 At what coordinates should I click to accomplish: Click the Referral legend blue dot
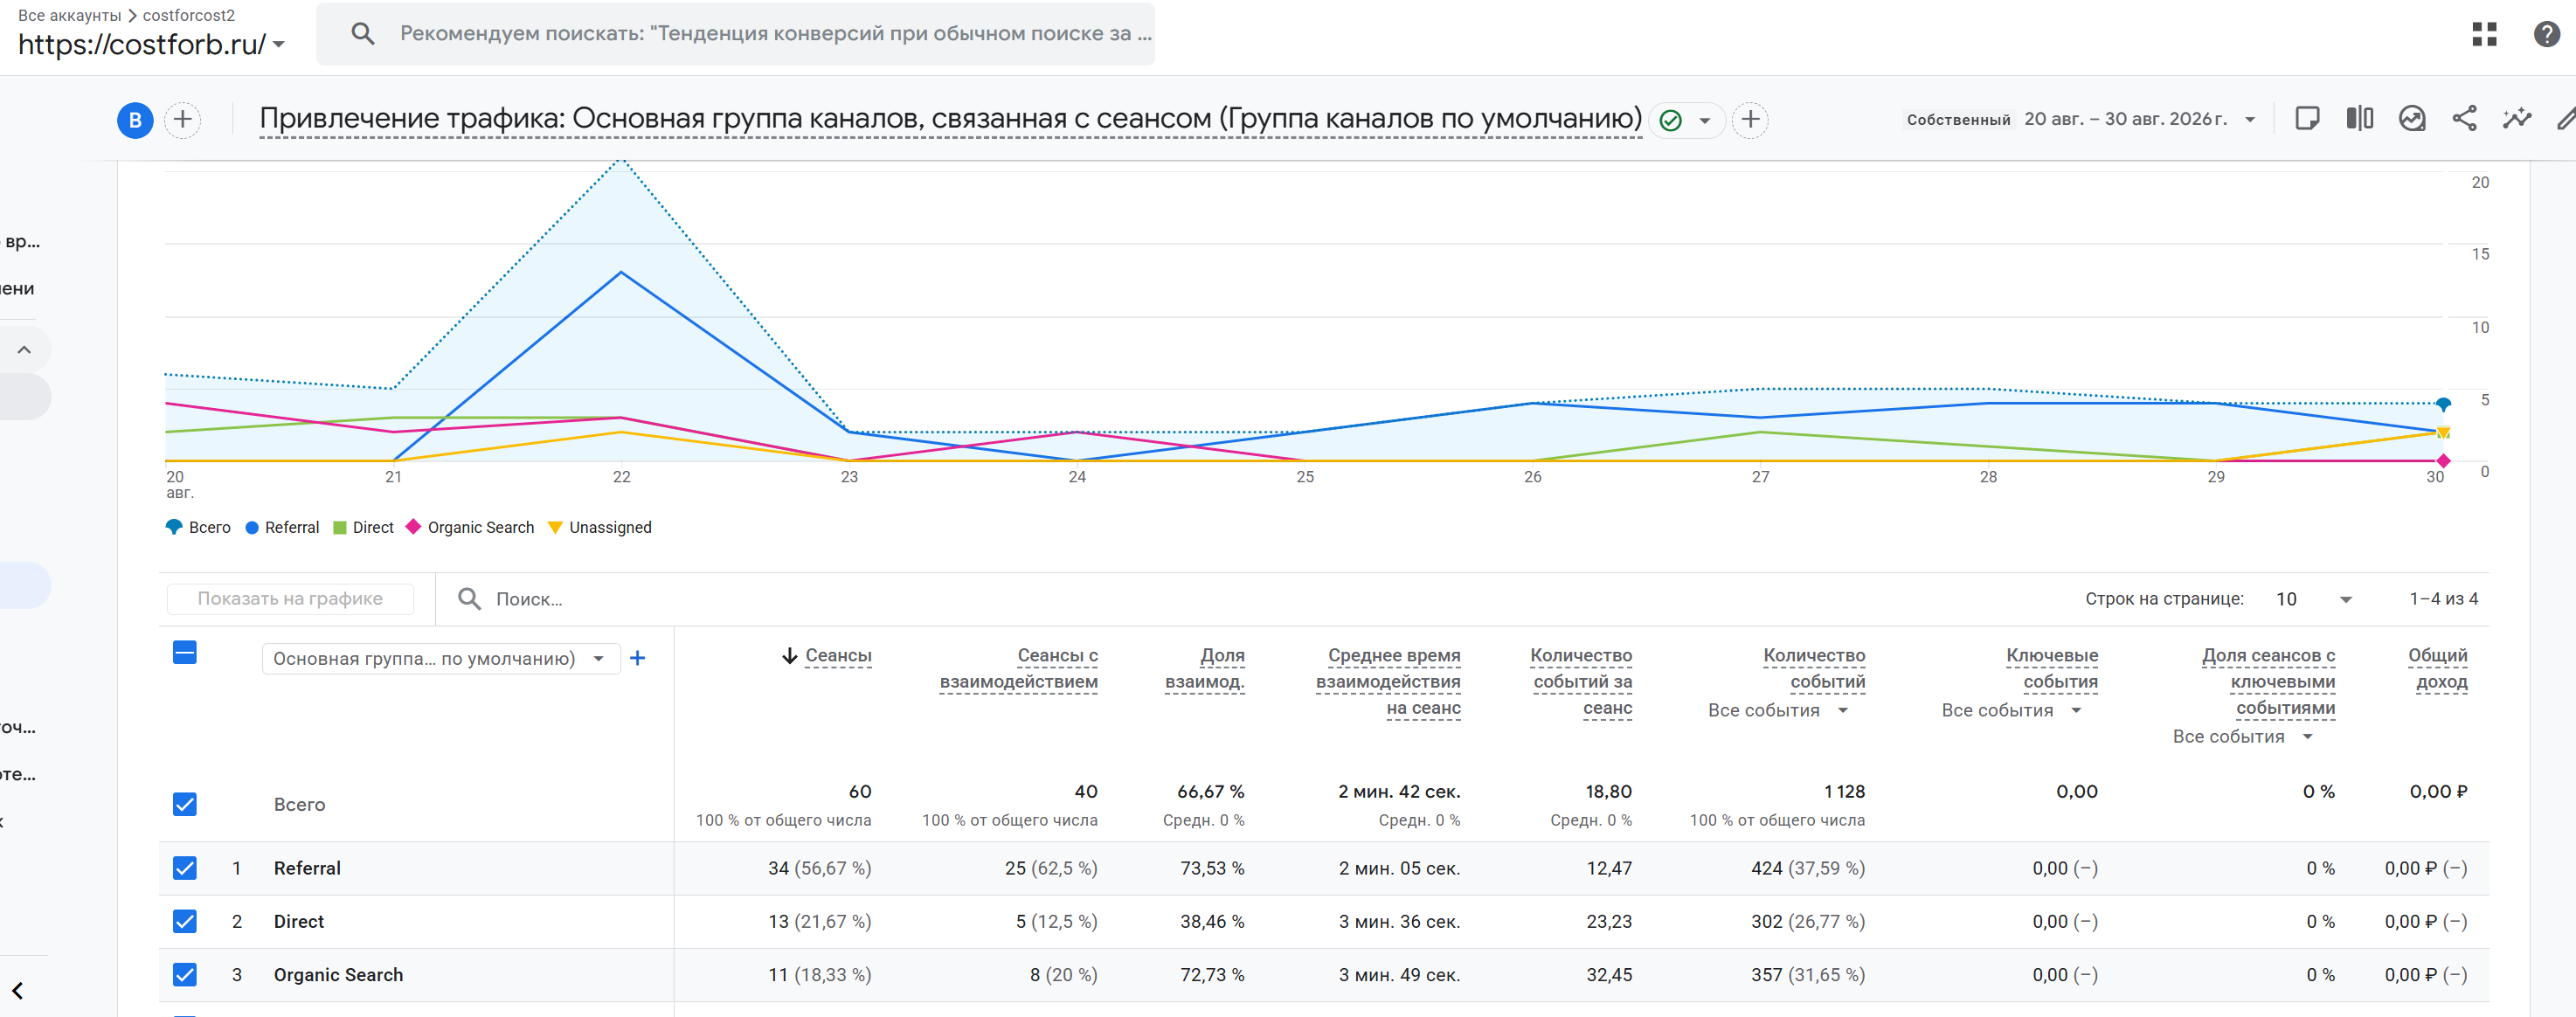point(252,527)
